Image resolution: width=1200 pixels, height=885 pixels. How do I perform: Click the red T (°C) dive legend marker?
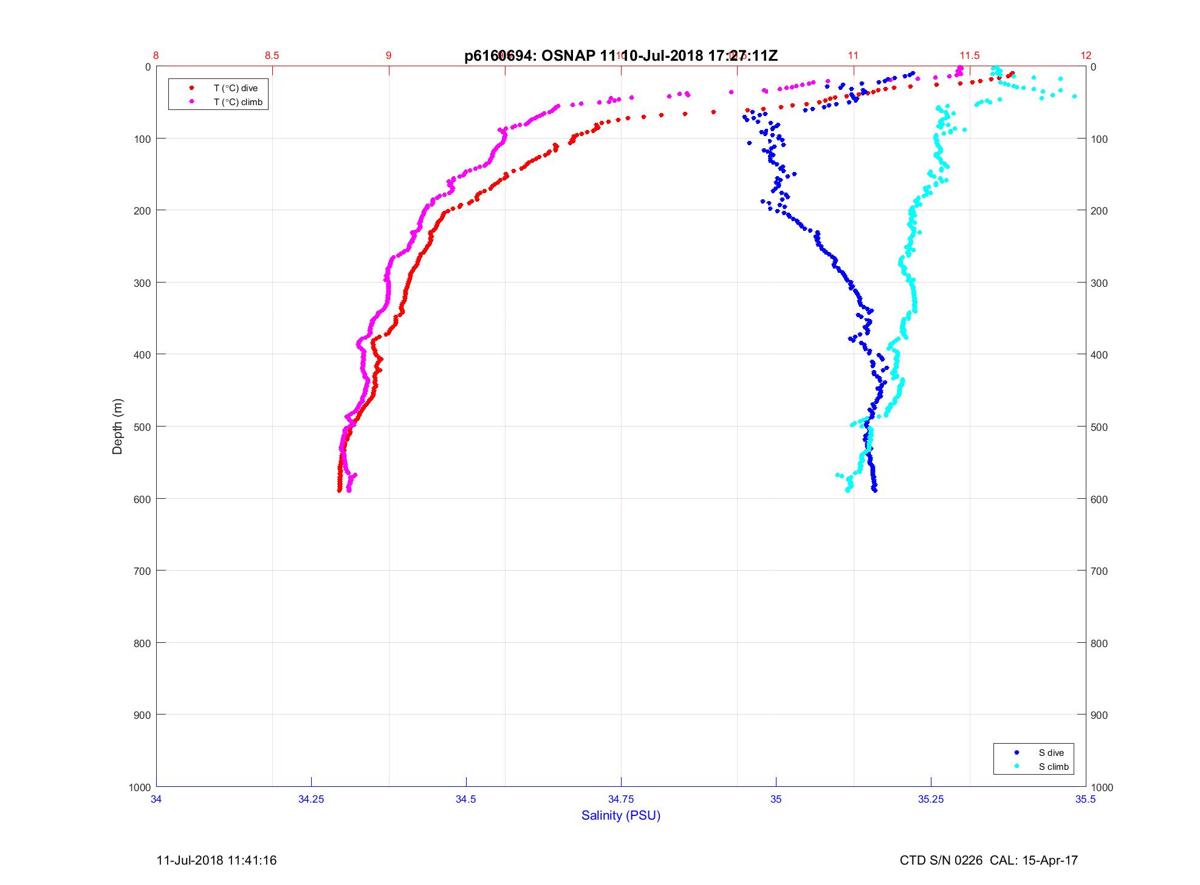pyautogui.click(x=191, y=88)
